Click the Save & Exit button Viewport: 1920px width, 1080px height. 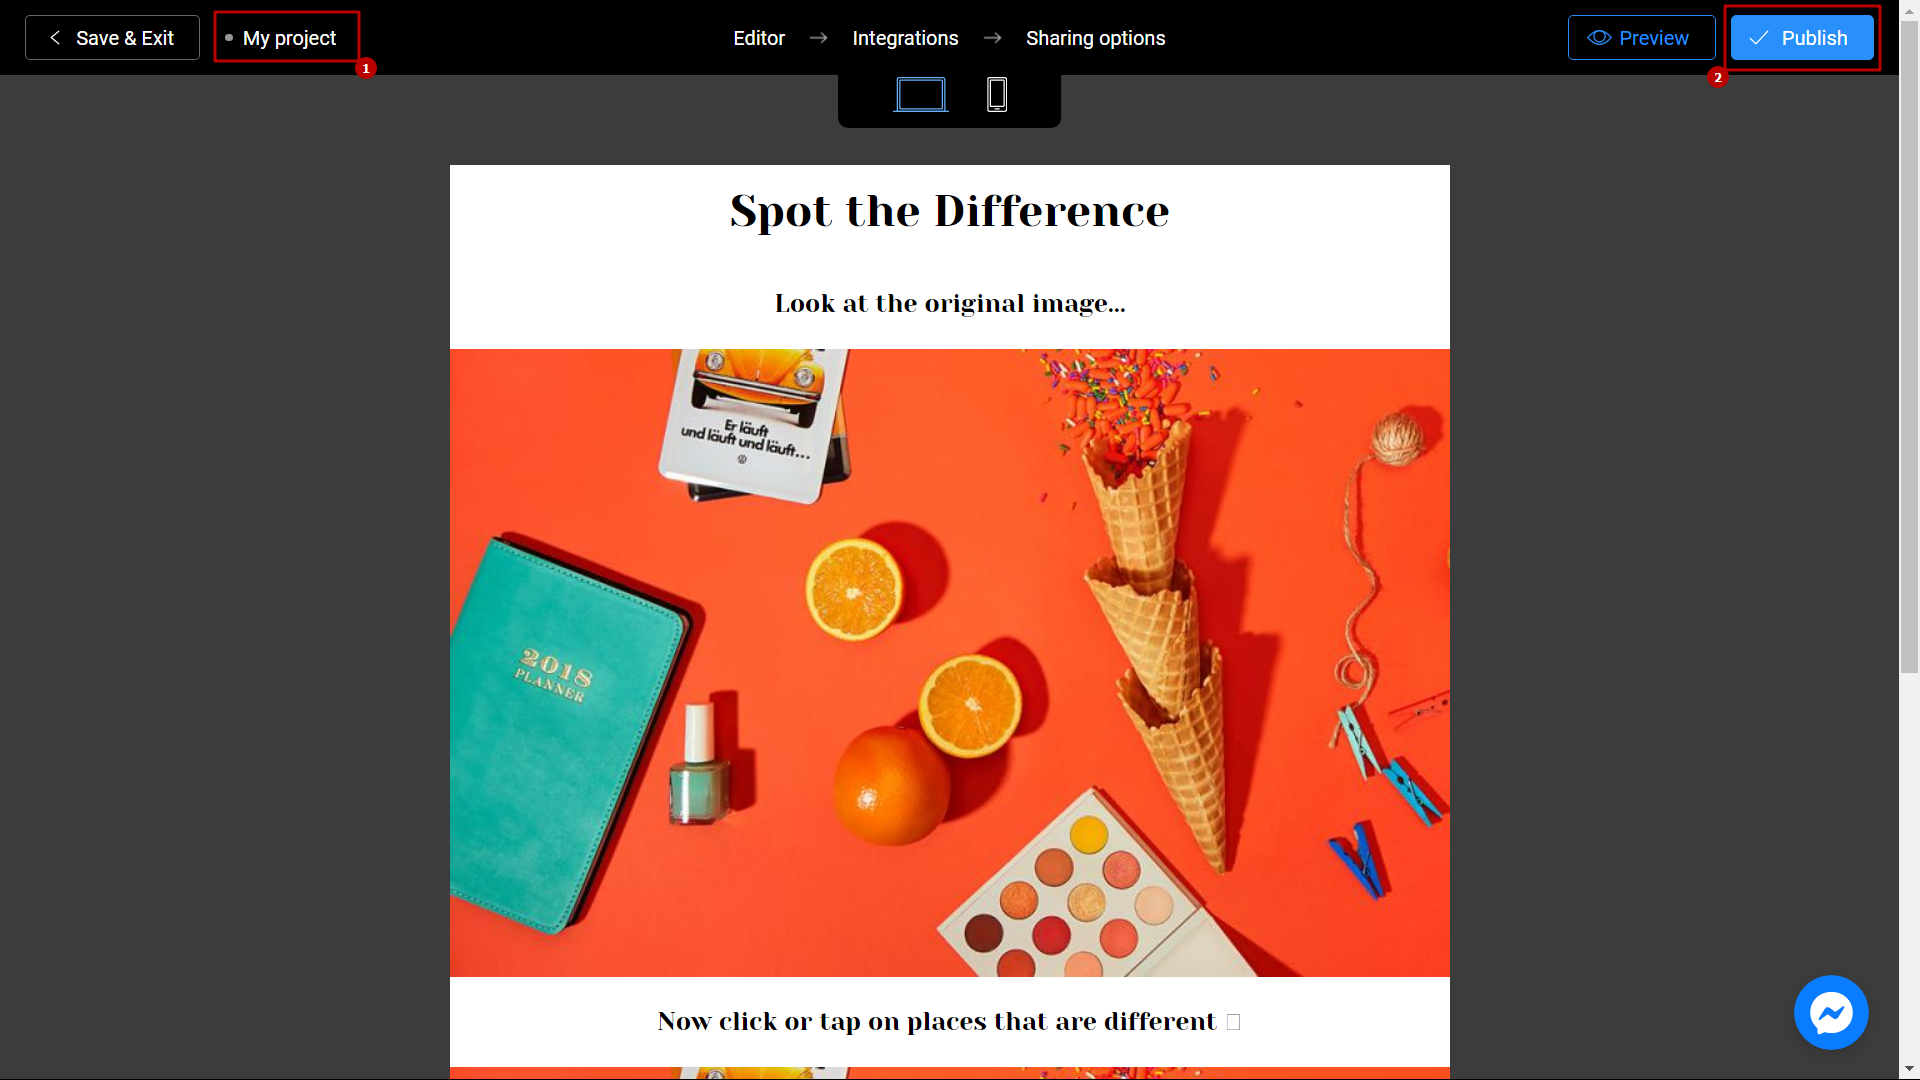[112, 37]
